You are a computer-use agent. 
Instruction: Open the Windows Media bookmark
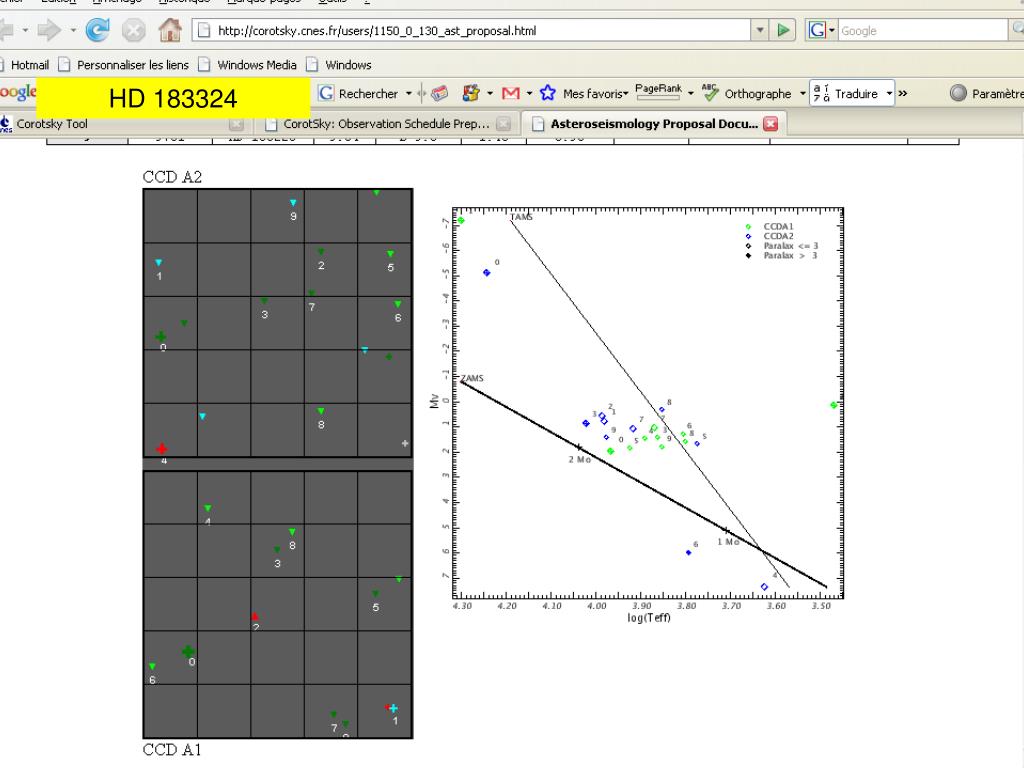coord(248,65)
